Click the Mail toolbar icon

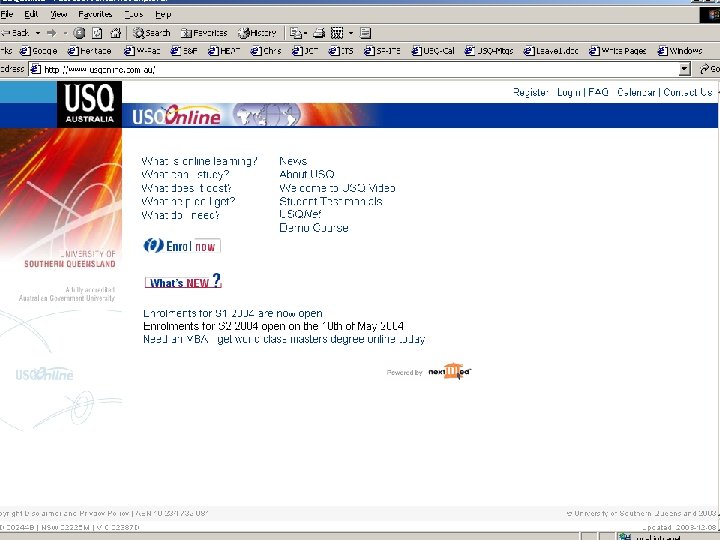[296, 33]
